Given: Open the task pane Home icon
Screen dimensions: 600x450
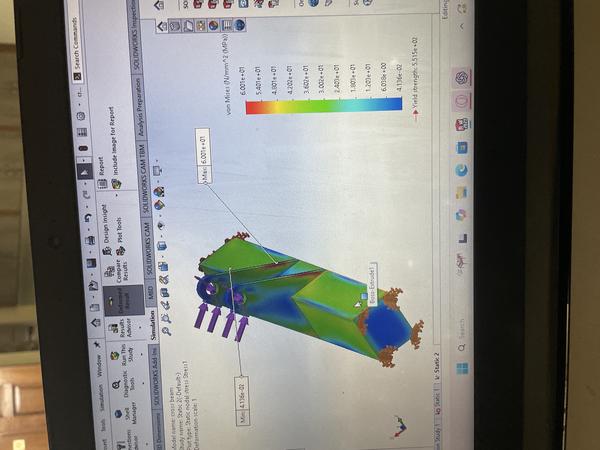Looking at the screenshot, I should (162, 27).
